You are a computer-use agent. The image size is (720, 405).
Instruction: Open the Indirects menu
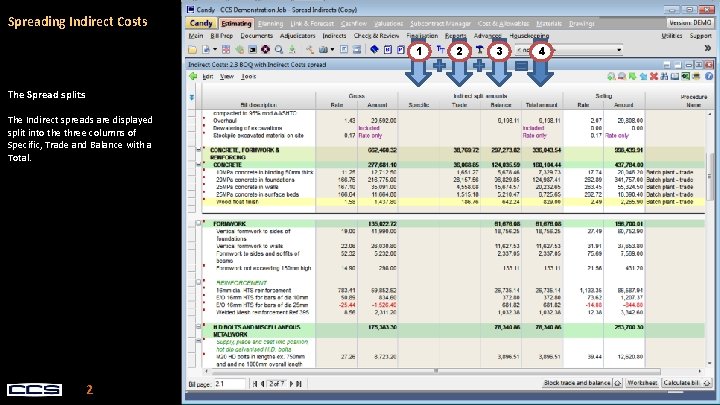(x=334, y=36)
